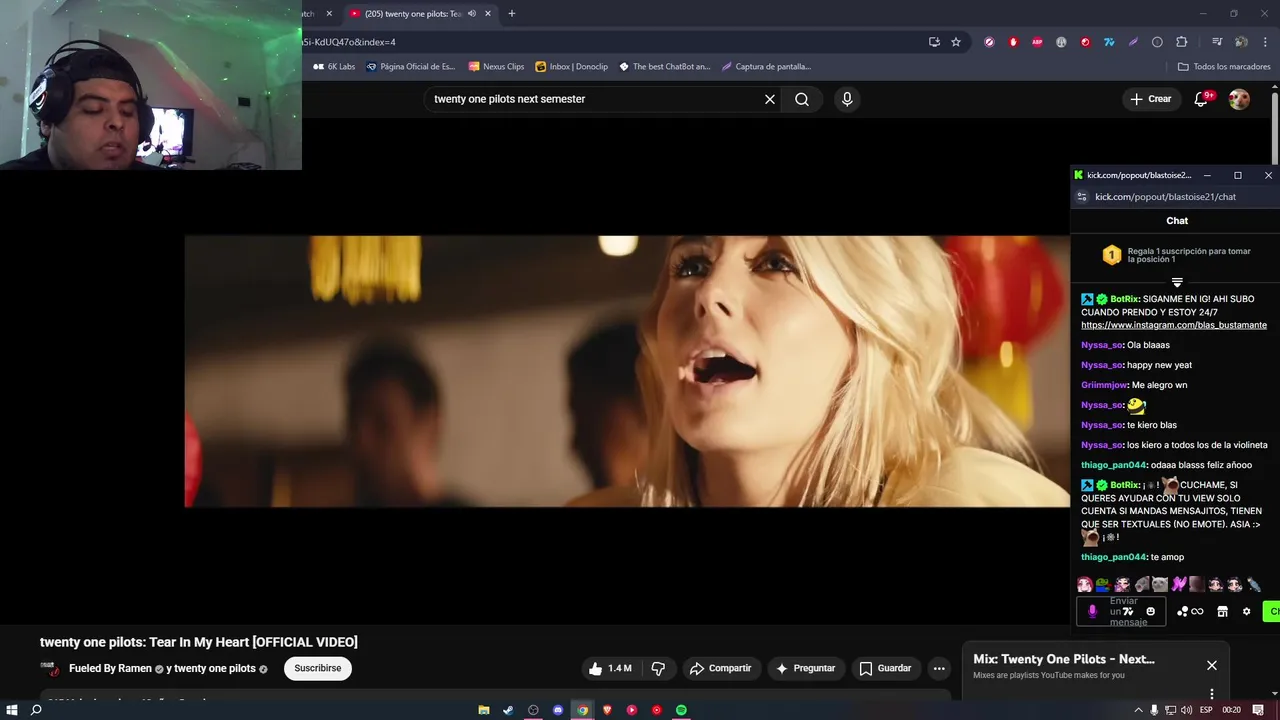Image resolution: width=1280 pixels, height=720 pixels.
Task: Open the Kick shop storefront icon
Action: click(x=1222, y=611)
